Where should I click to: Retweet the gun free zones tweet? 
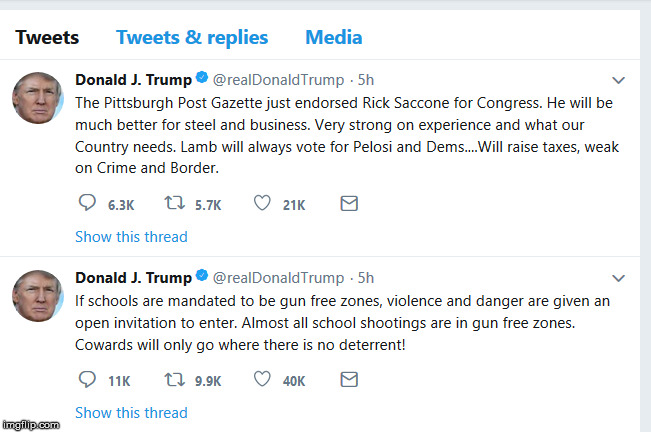click(x=173, y=380)
